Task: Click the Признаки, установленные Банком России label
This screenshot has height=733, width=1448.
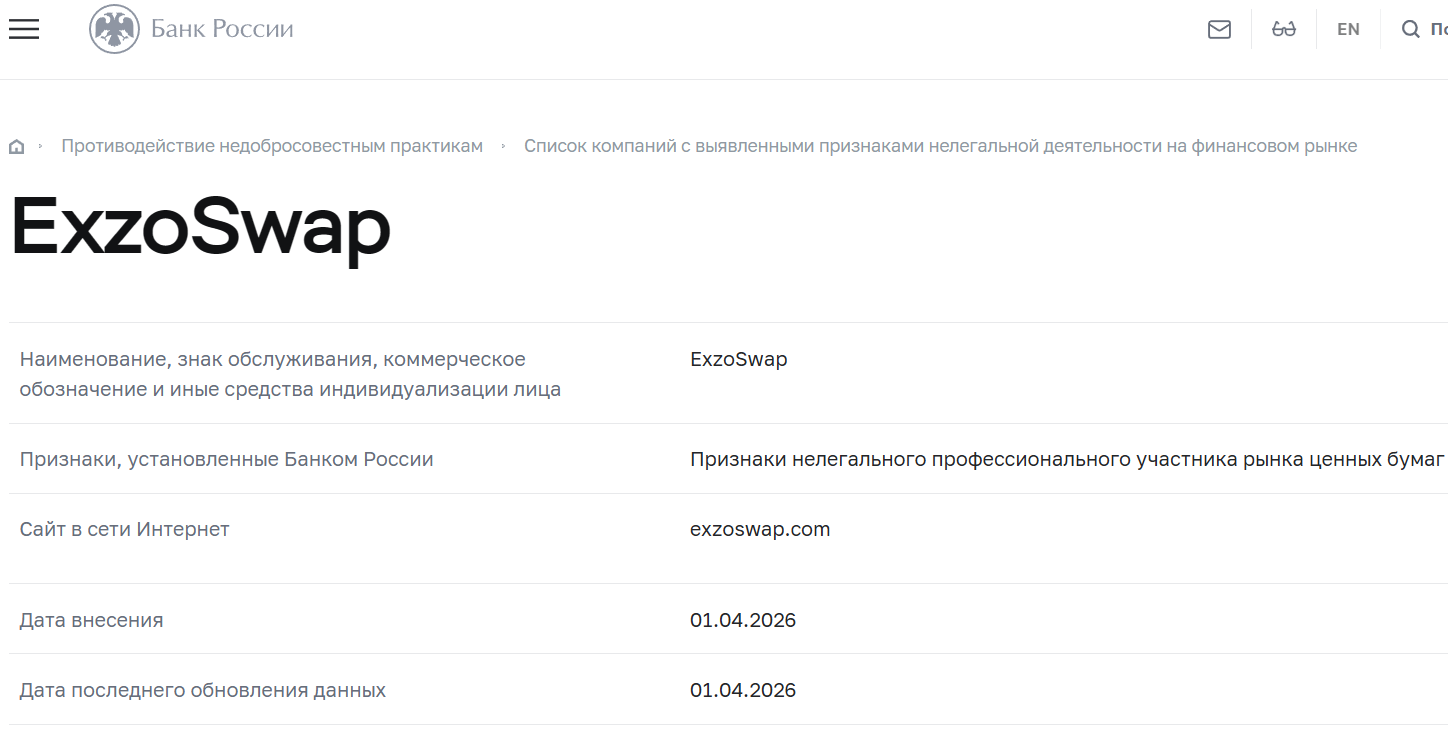Action: (x=226, y=458)
